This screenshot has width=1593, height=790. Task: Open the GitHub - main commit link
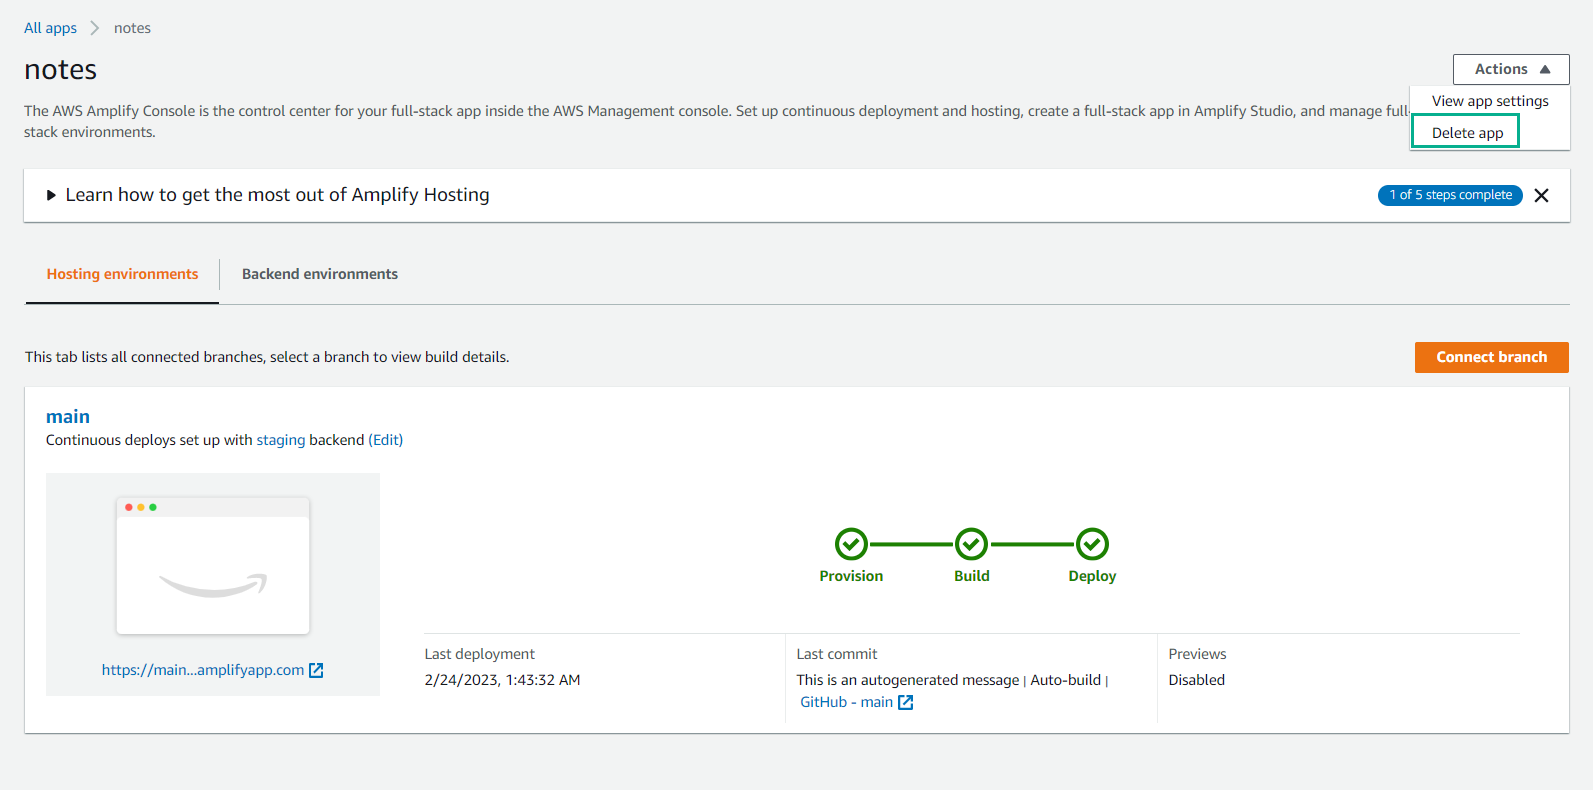pos(846,702)
